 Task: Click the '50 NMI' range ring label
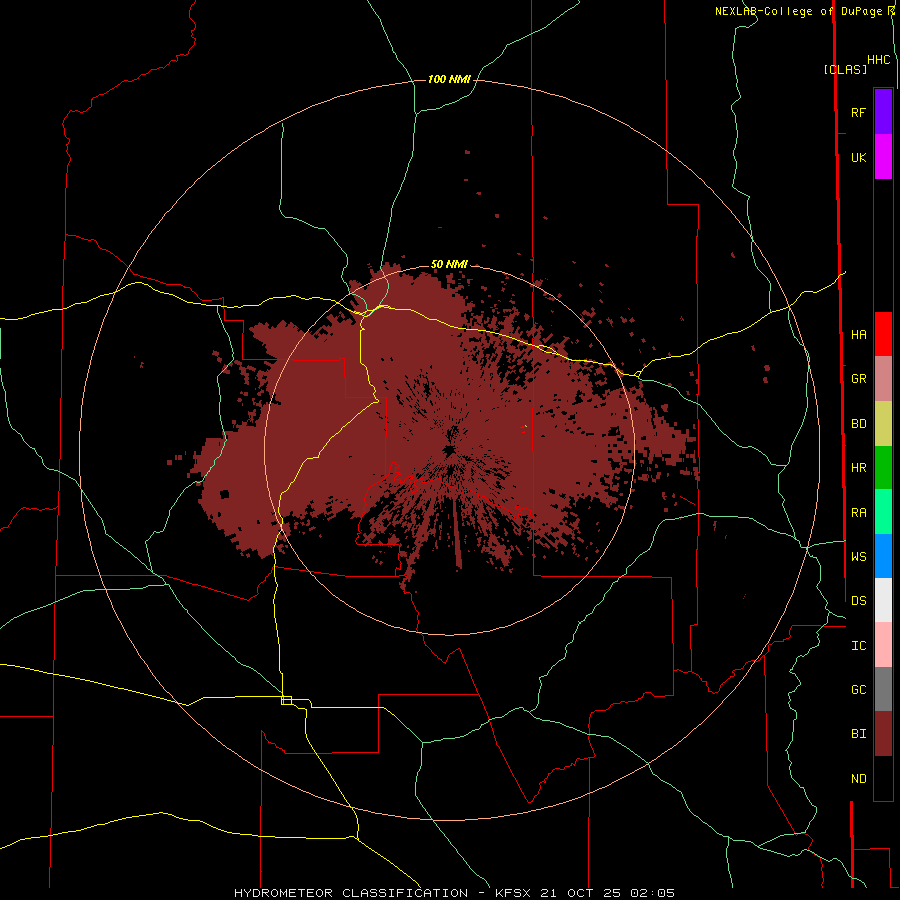pyautogui.click(x=449, y=264)
